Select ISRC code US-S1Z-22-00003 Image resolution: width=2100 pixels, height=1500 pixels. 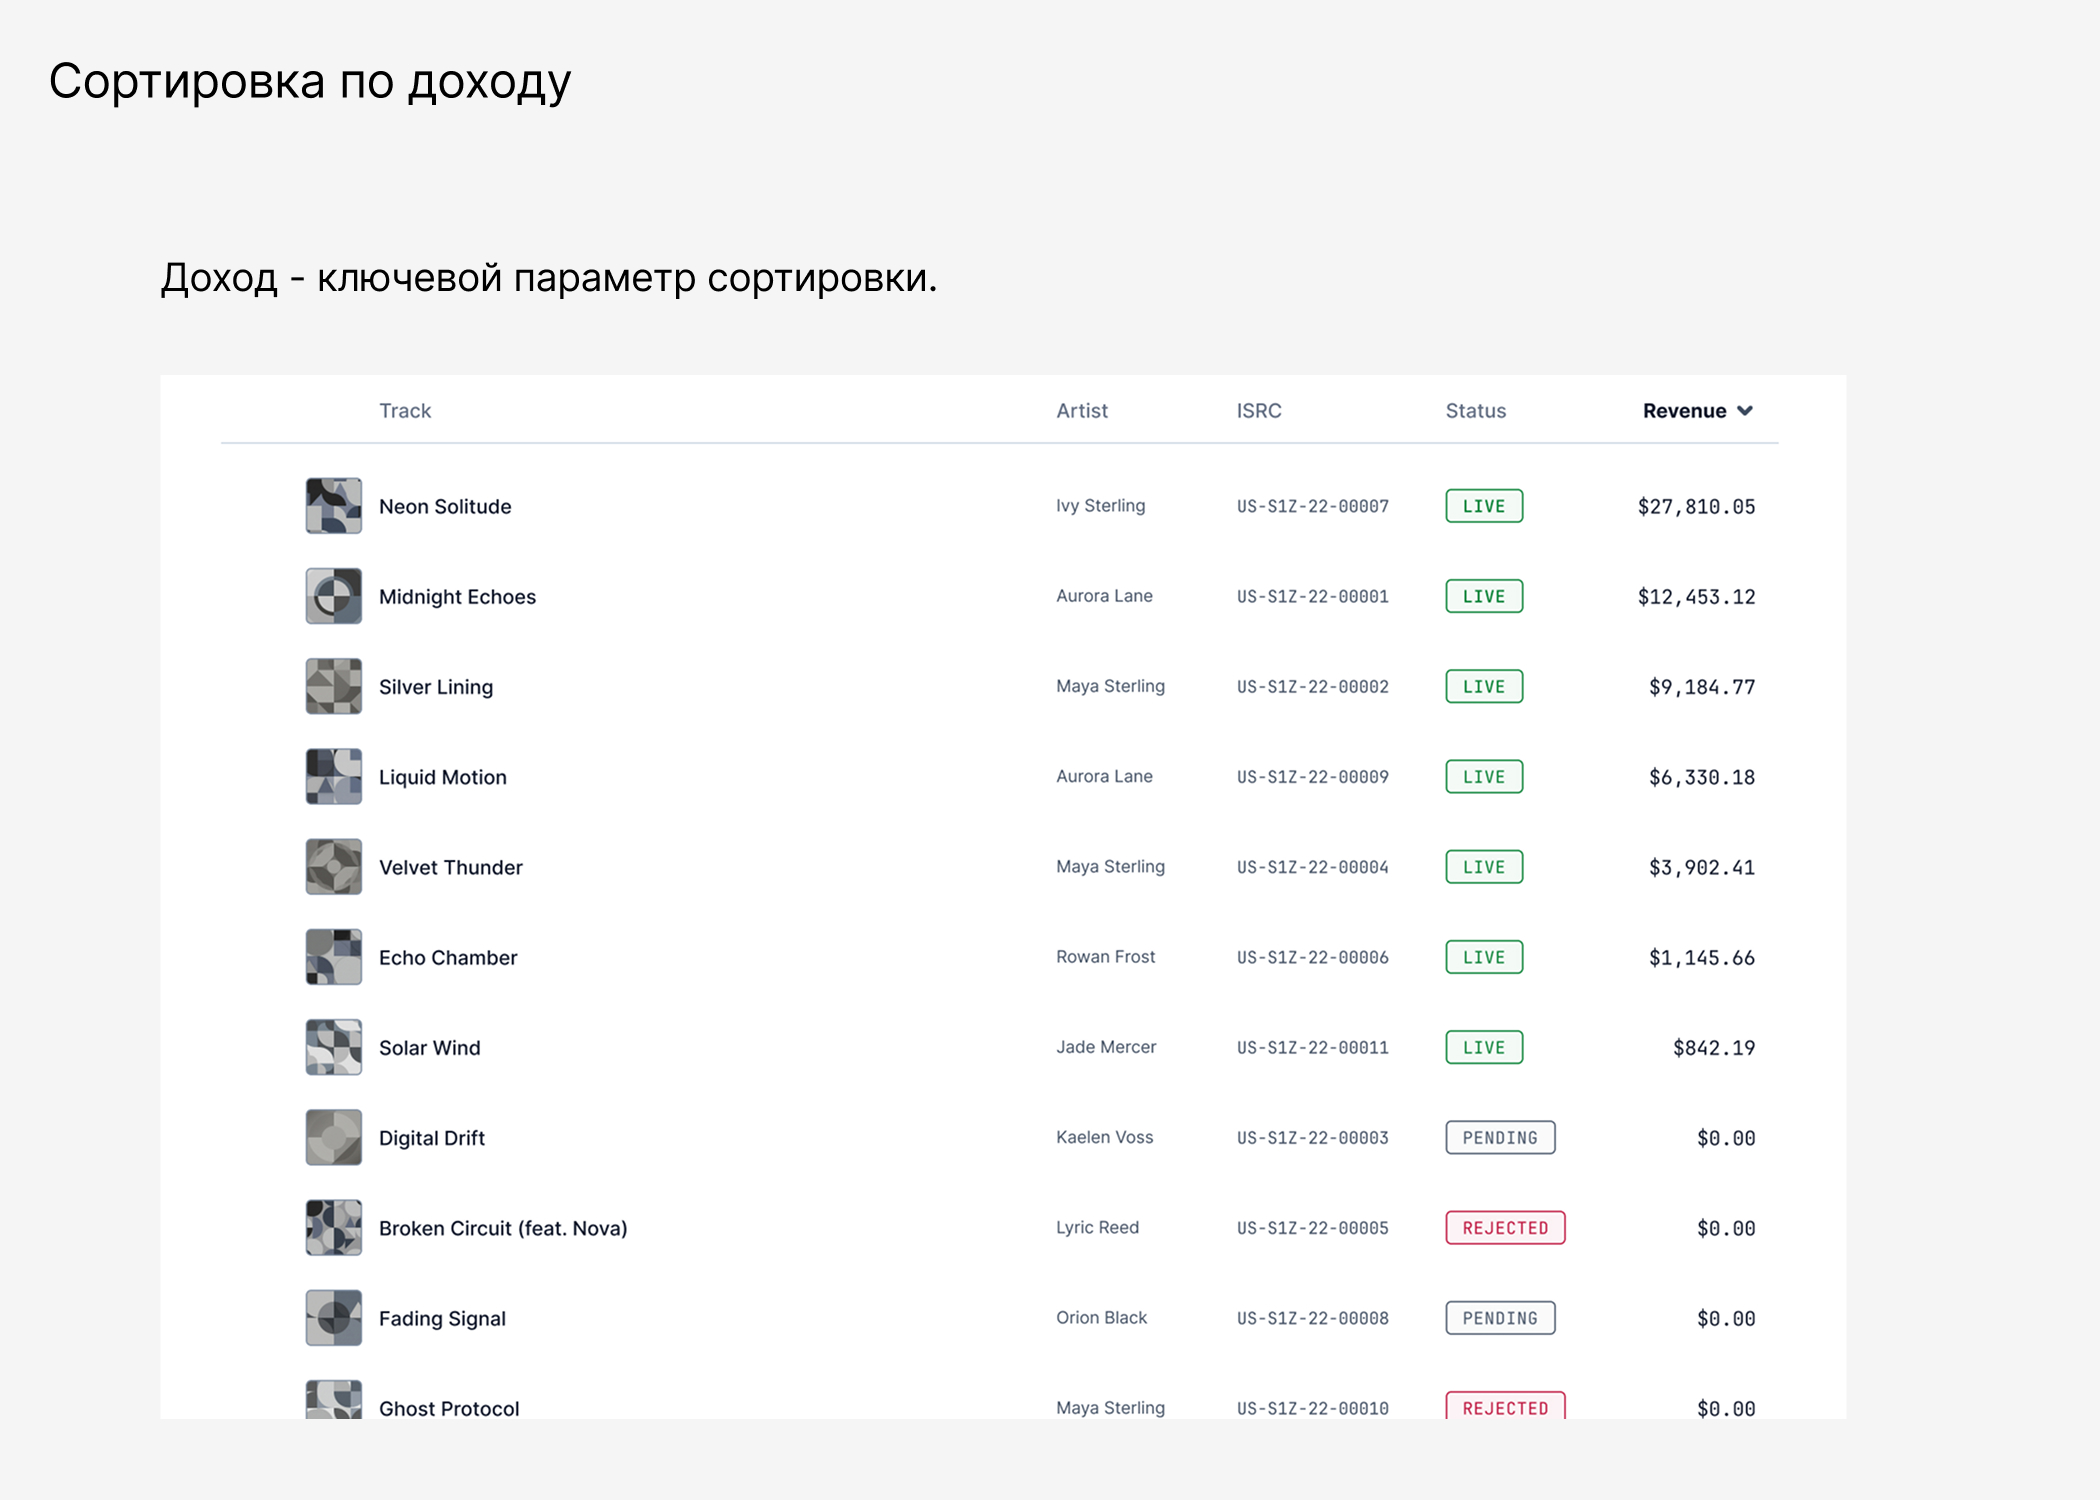(1313, 1137)
